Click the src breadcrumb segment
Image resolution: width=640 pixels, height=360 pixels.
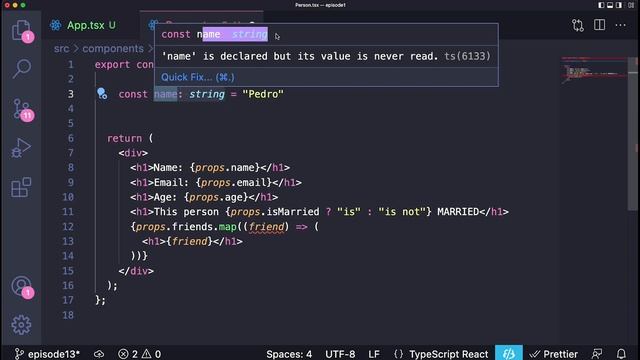62,49
